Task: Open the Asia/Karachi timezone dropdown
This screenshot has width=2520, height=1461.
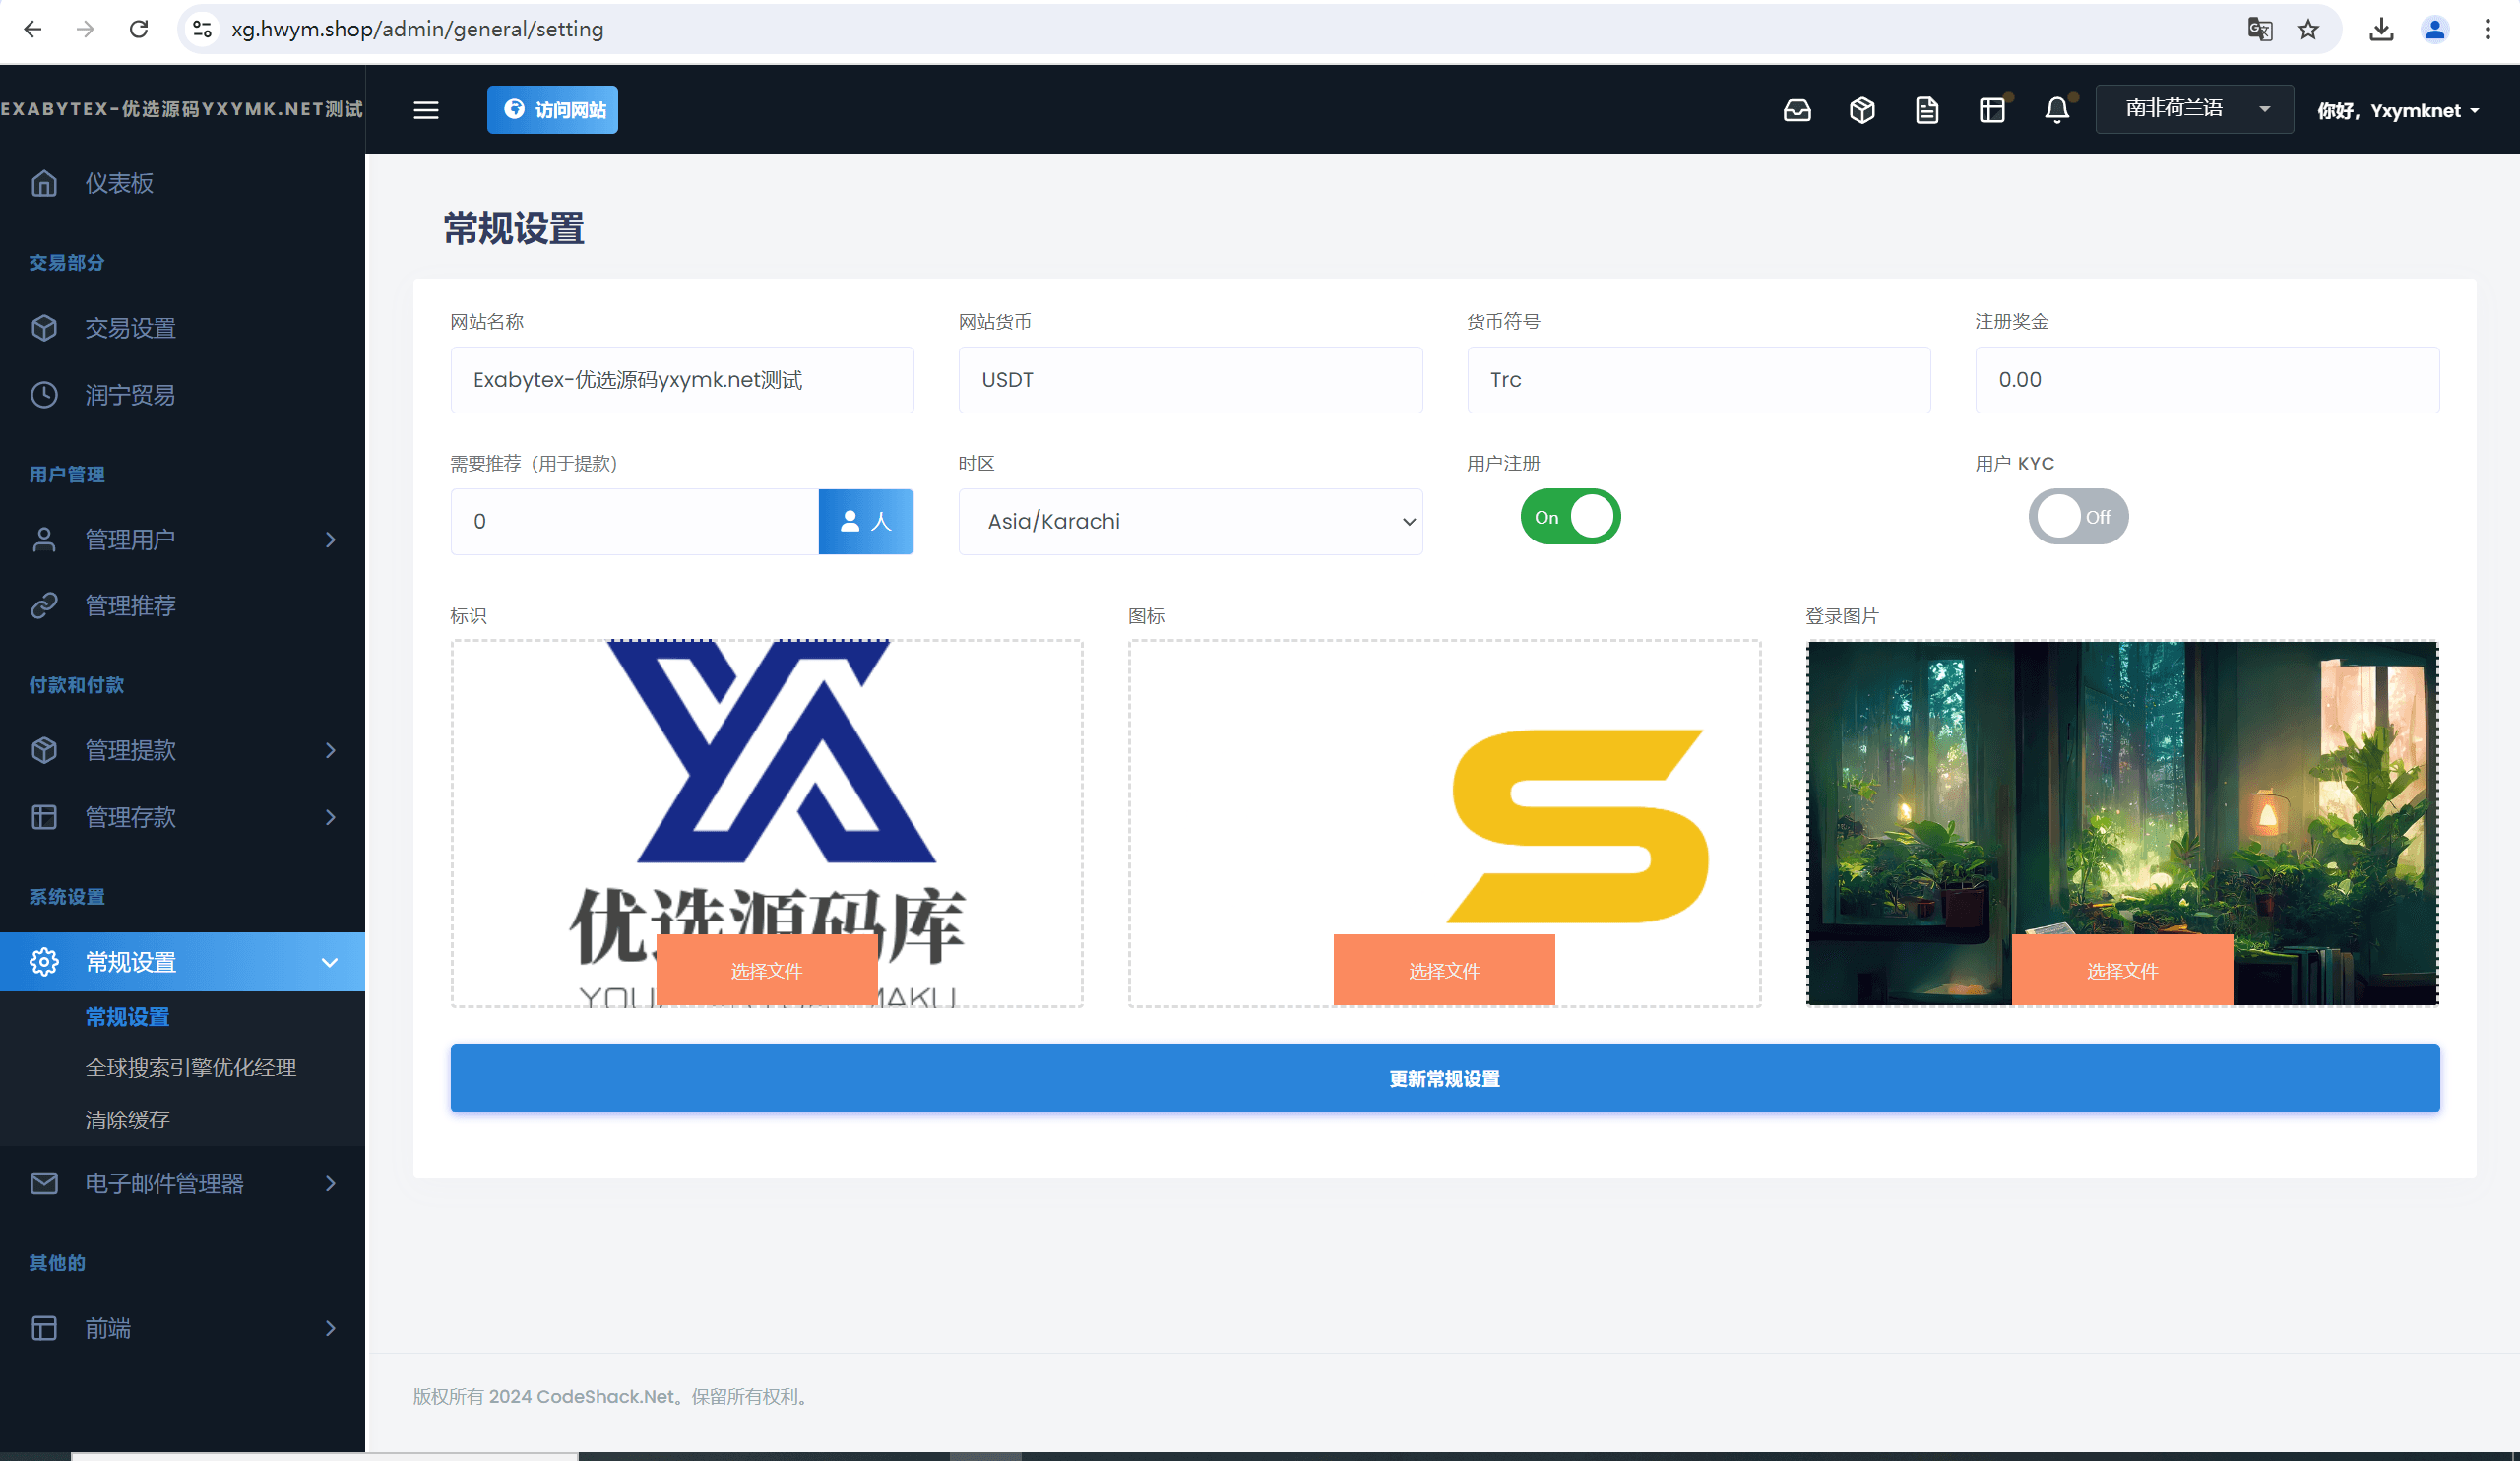Action: click(1190, 522)
